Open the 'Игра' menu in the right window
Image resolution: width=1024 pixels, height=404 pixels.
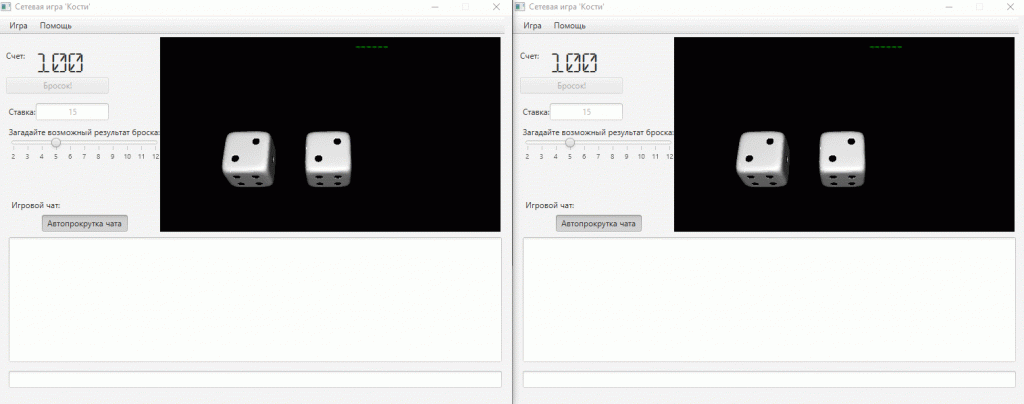(532, 25)
